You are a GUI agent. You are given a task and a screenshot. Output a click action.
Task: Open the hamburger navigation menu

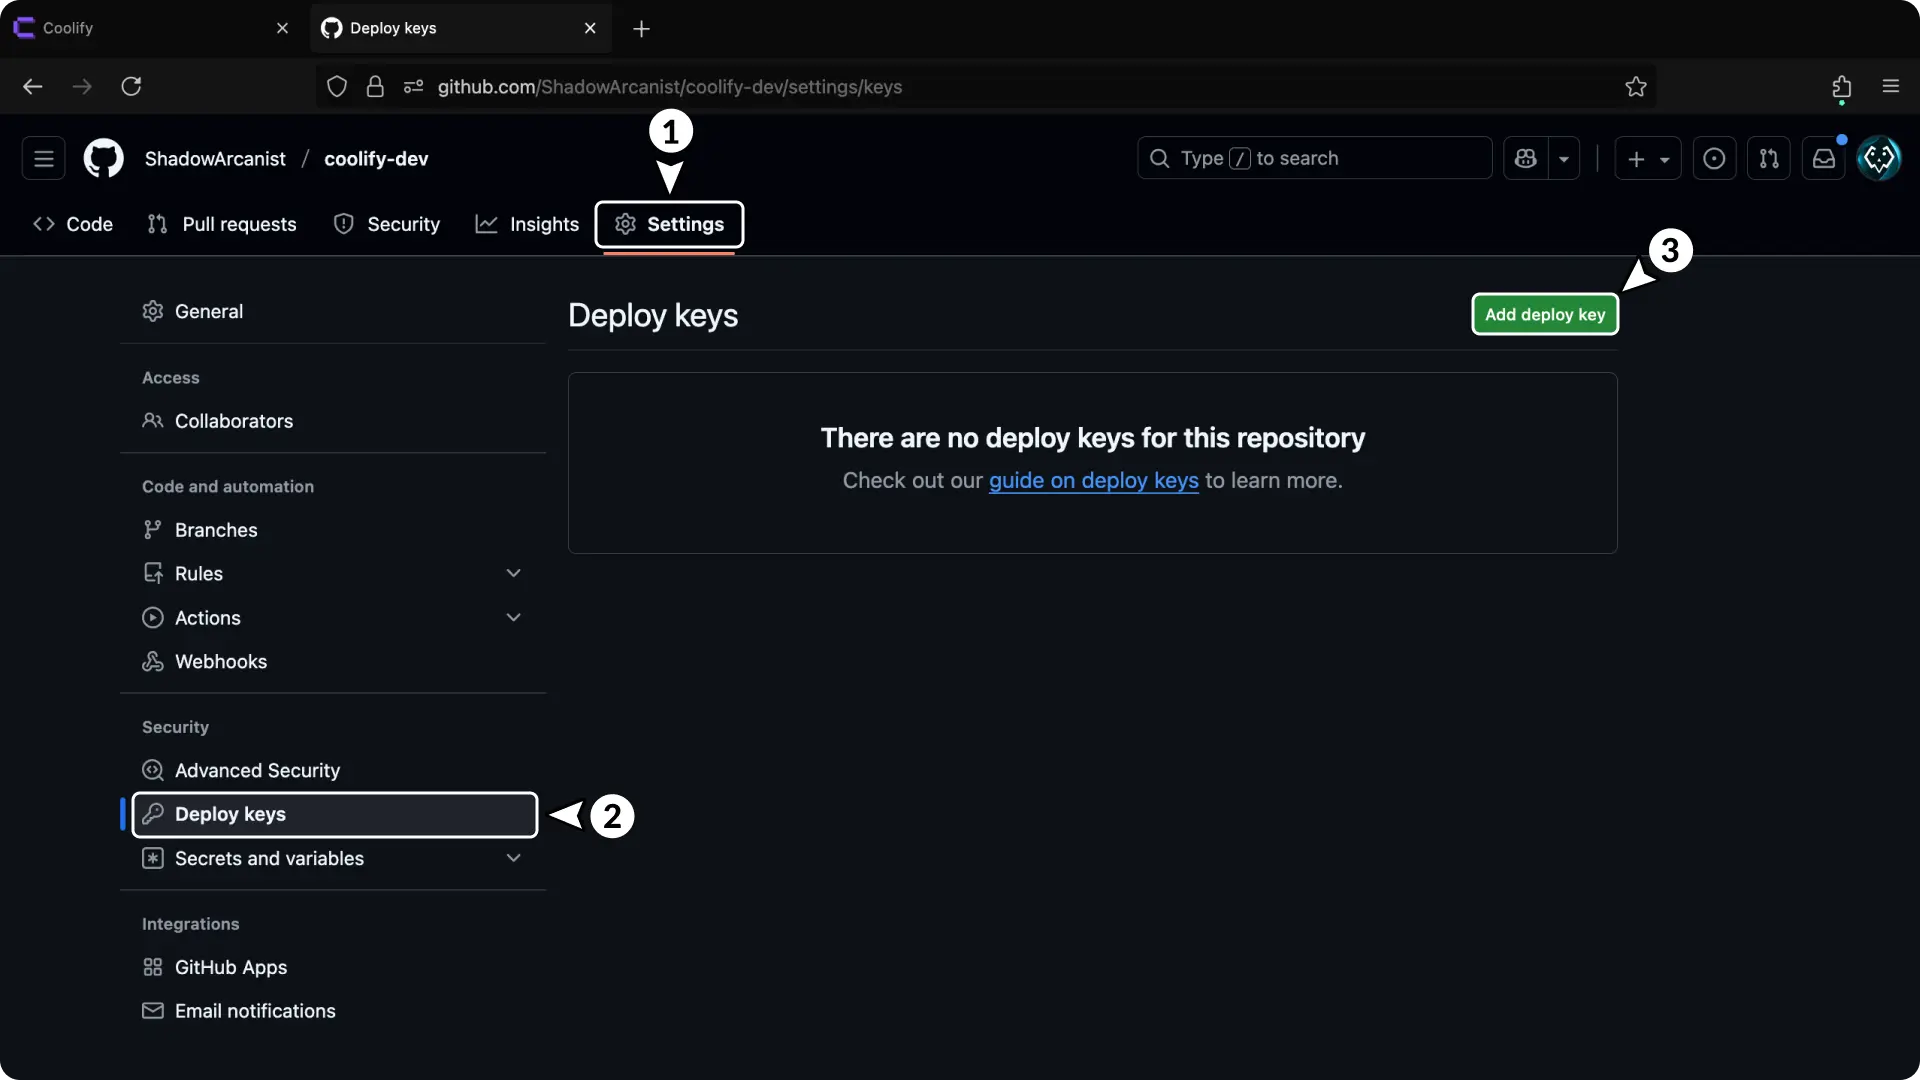[x=43, y=159]
